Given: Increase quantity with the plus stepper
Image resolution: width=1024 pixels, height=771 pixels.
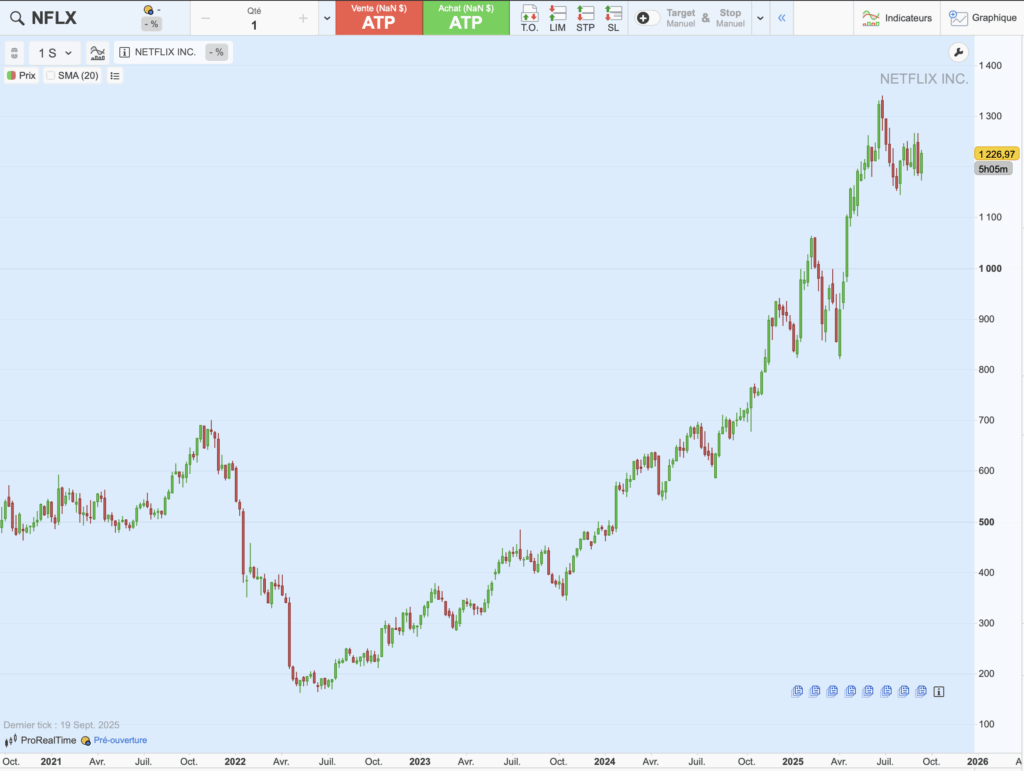Looking at the screenshot, I should (x=302, y=17).
